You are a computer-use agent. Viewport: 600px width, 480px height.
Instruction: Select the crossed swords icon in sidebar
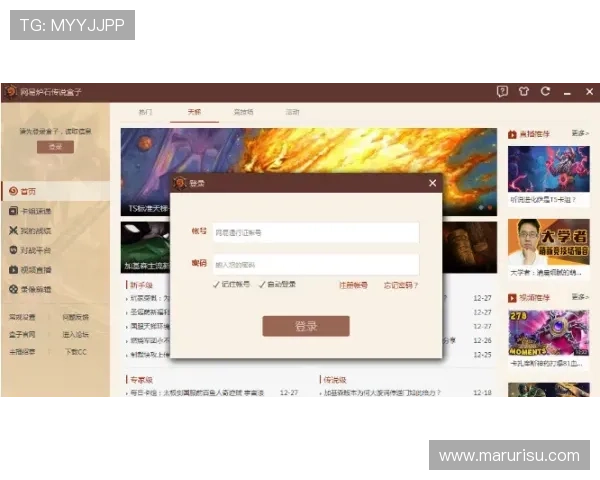(x=13, y=230)
